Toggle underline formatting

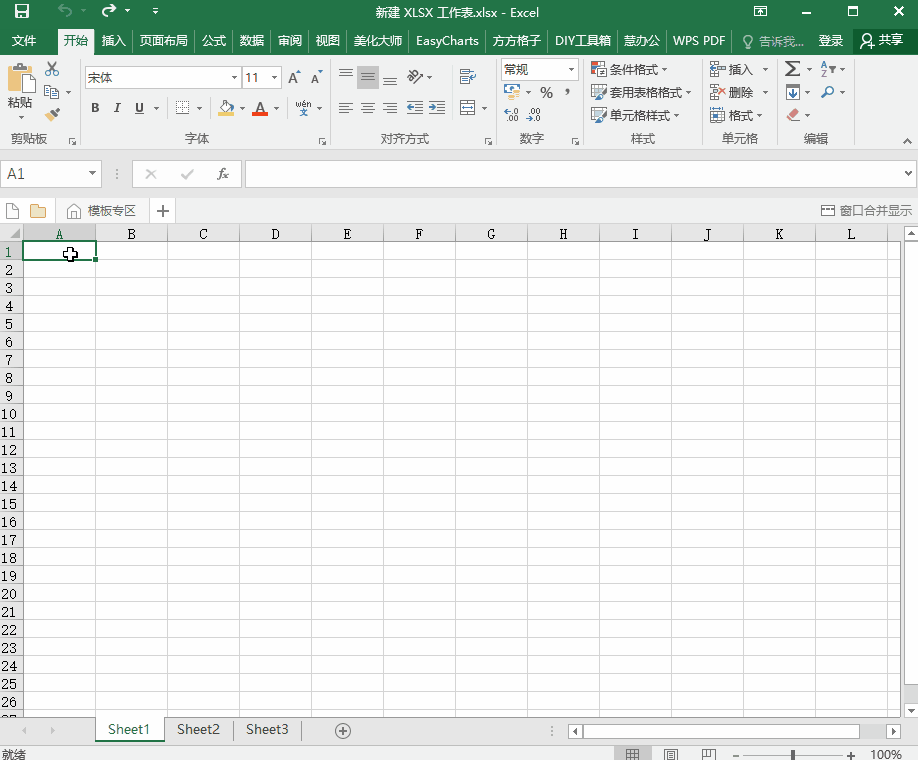[139, 108]
